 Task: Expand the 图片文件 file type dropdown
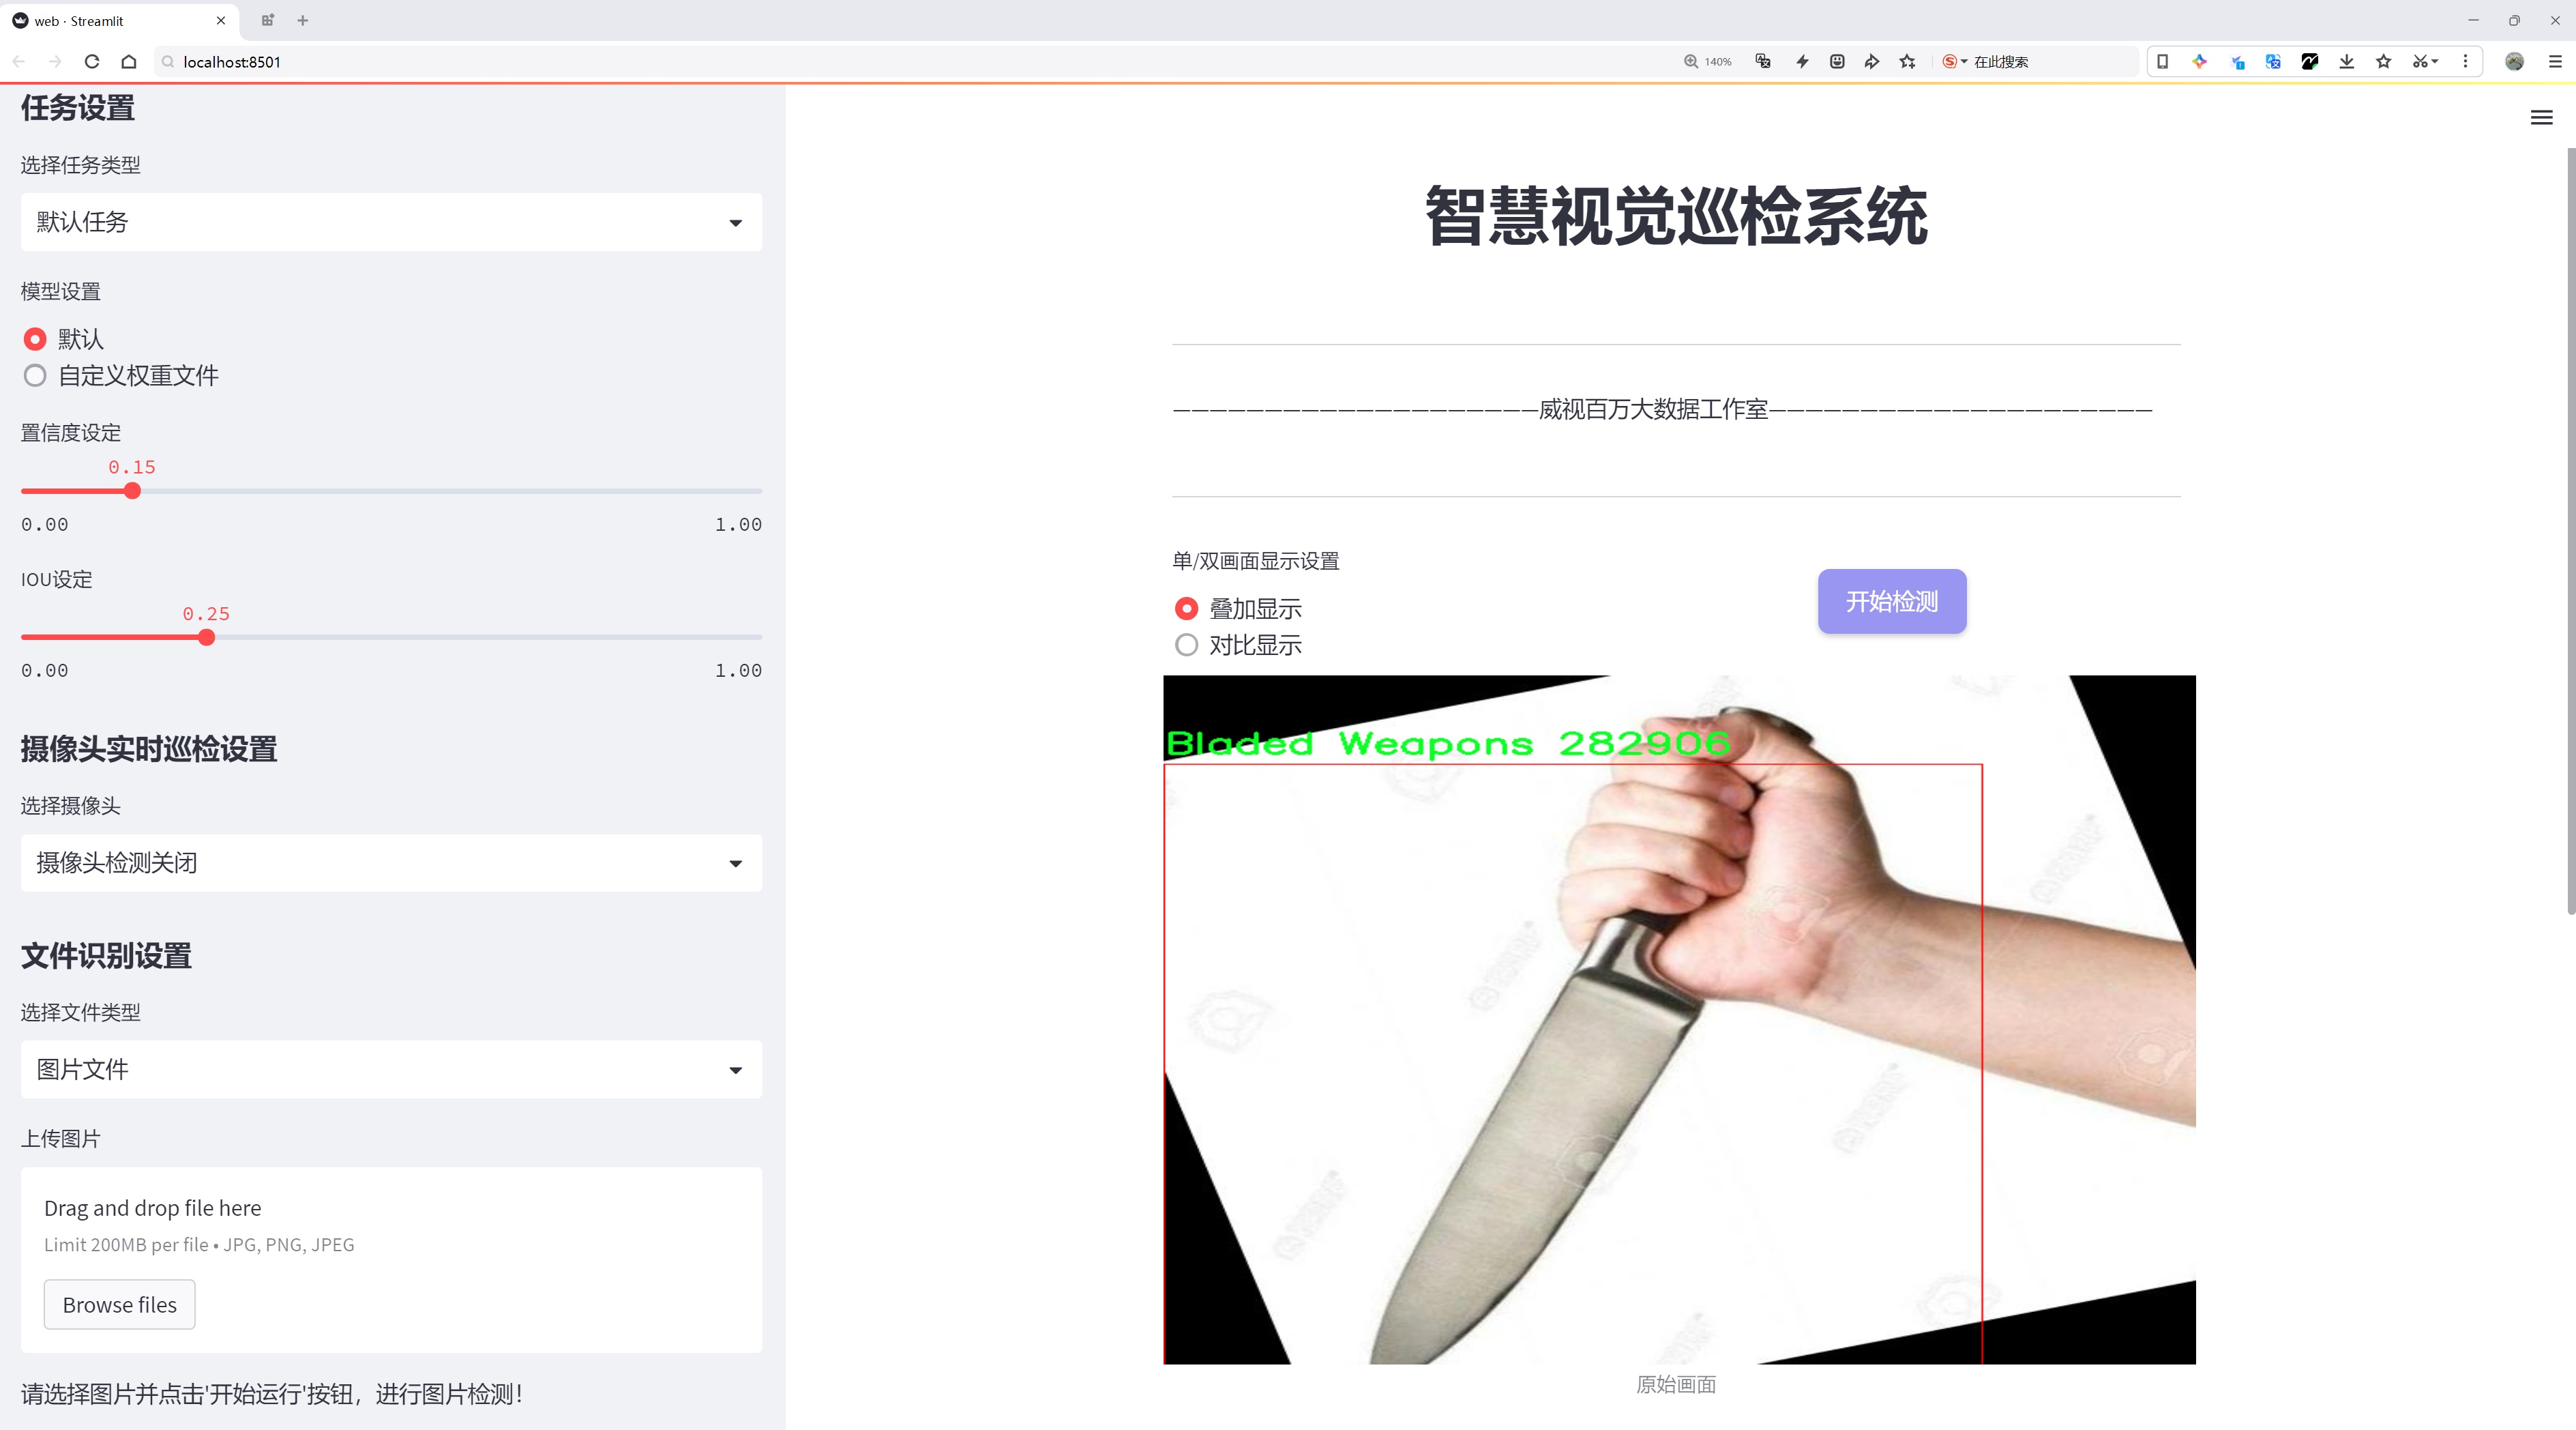391,1070
